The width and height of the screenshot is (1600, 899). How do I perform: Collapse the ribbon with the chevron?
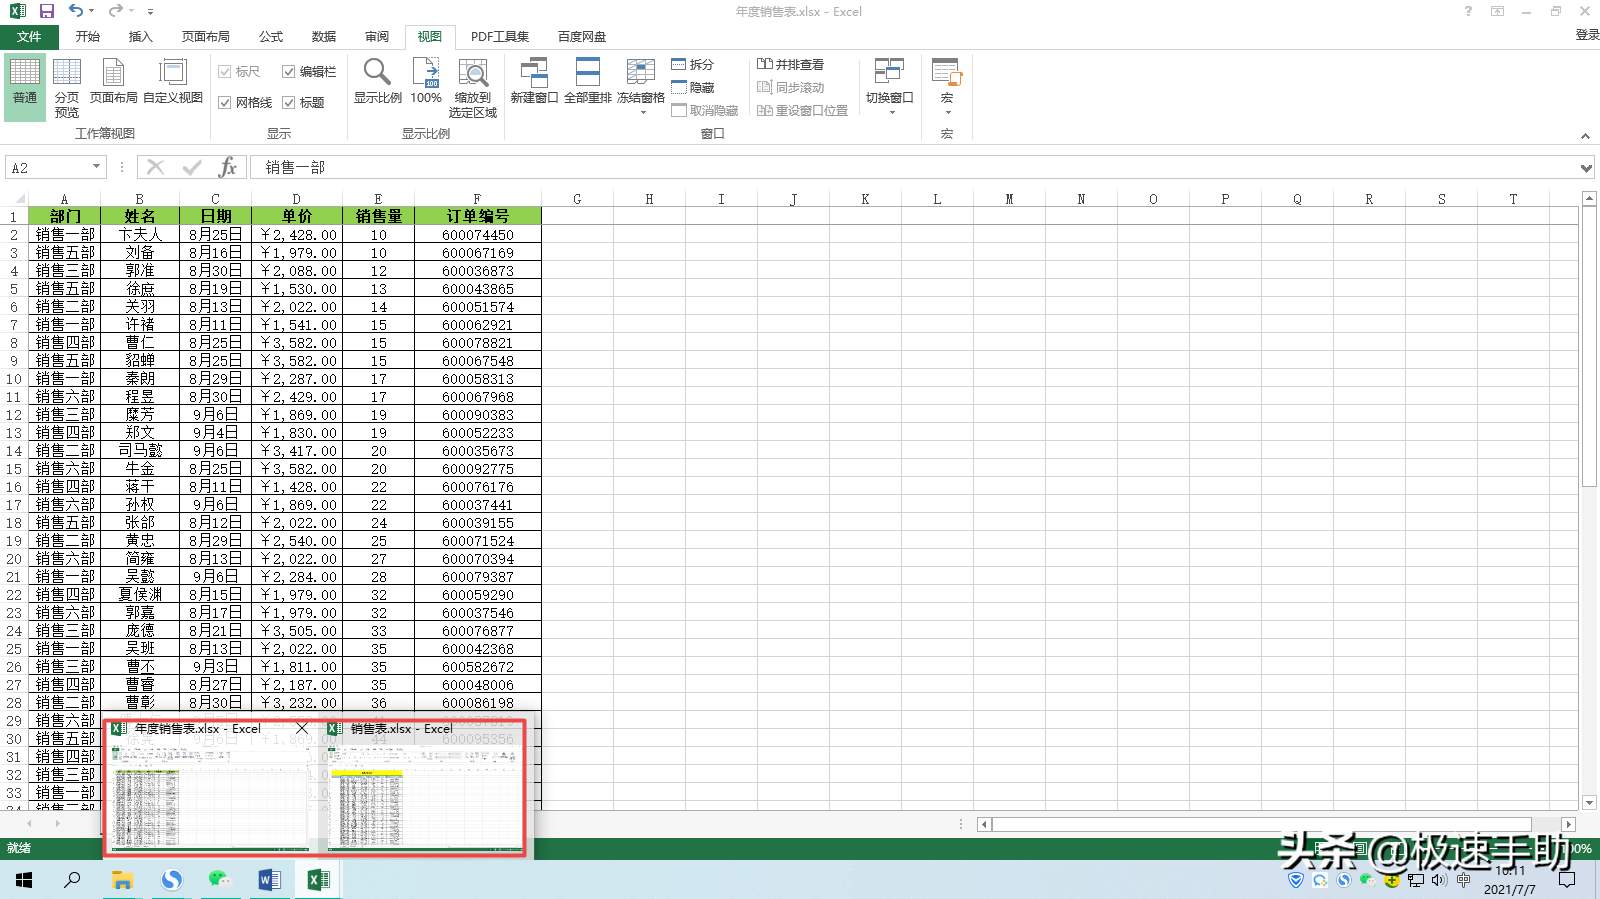[x=1585, y=136]
